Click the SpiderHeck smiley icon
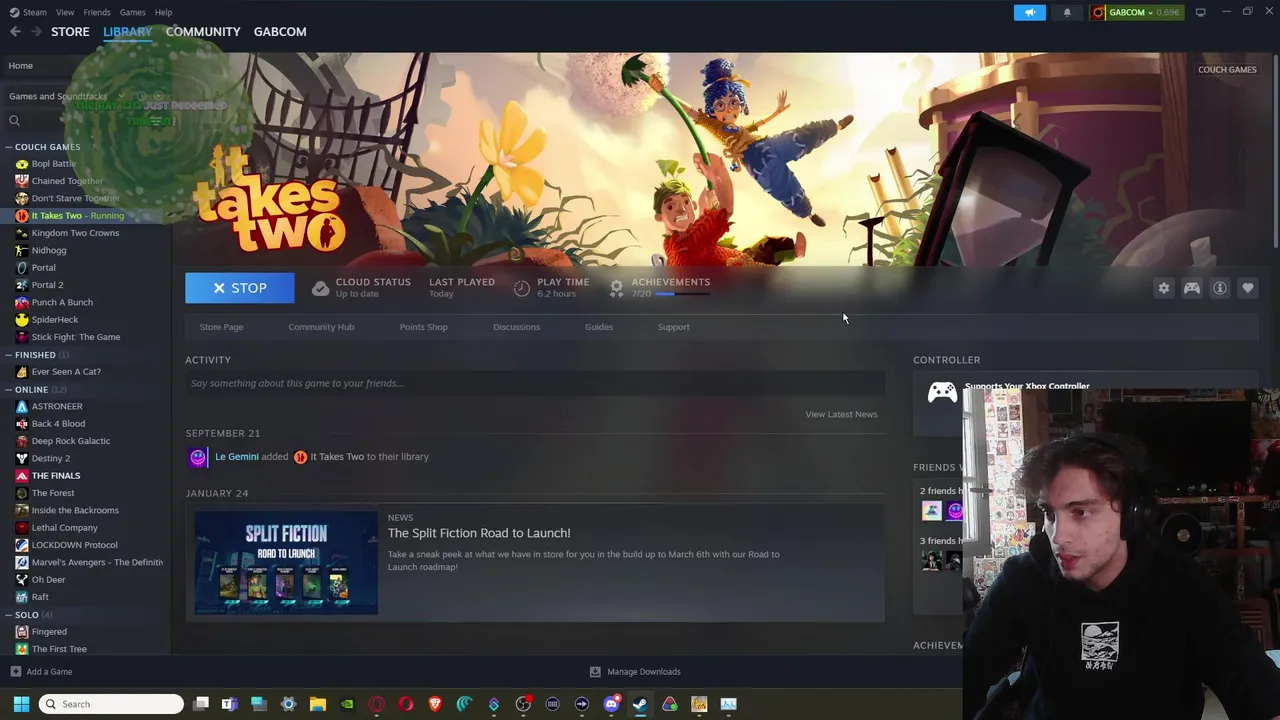The height and width of the screenshot is (720, 1280). 22,320
